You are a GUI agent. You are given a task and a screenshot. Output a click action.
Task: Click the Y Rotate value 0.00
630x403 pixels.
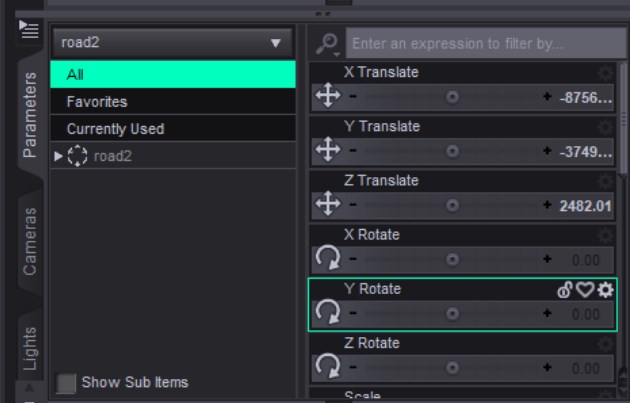pyautogui.click(x=586, y=315)
